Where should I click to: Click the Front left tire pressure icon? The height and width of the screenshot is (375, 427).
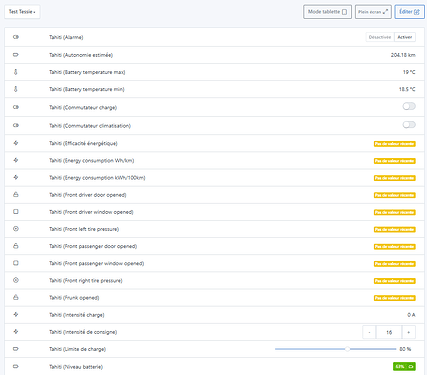point(16,229)
